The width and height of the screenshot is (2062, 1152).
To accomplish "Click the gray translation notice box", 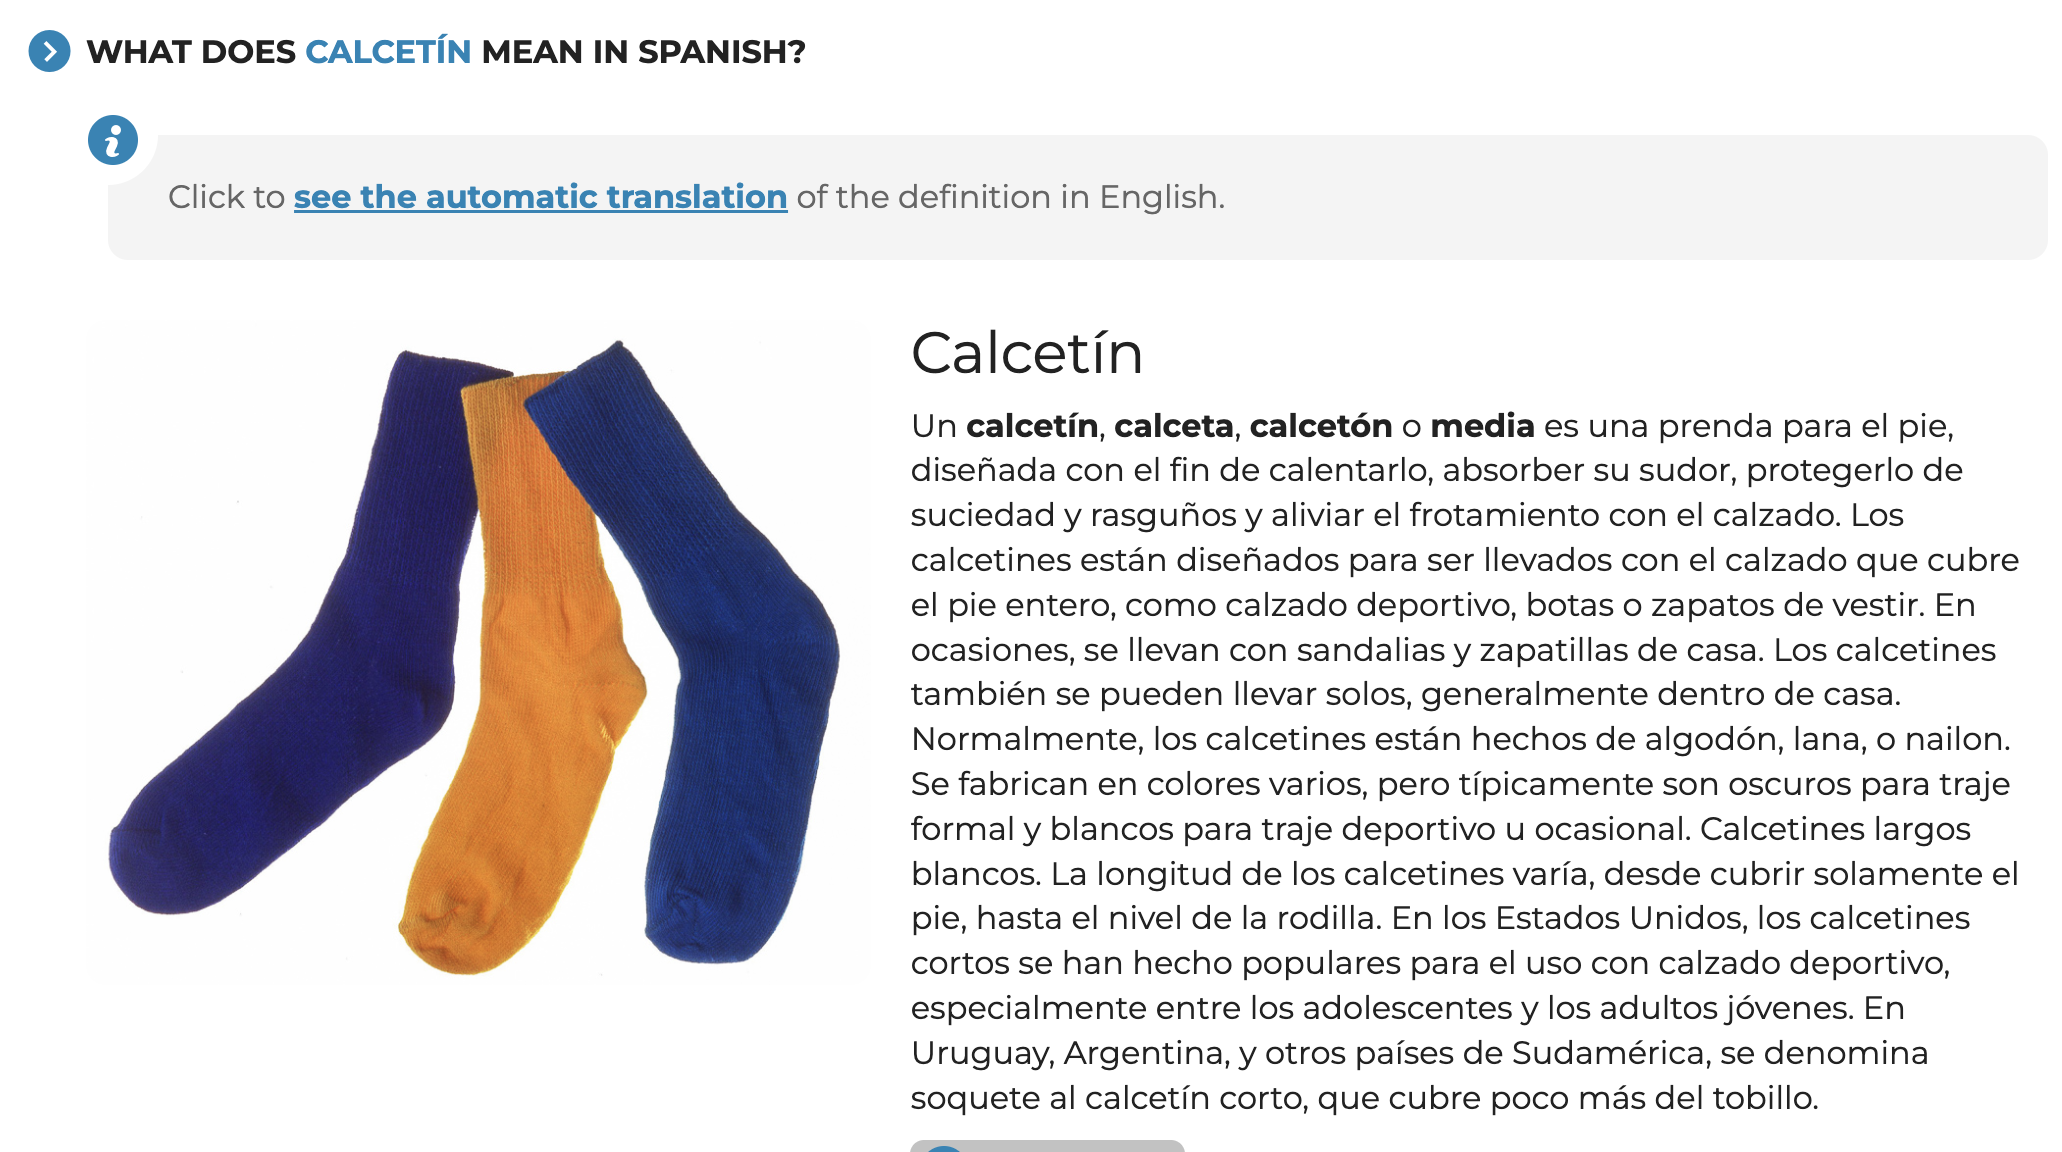I will pos(1078,197).
